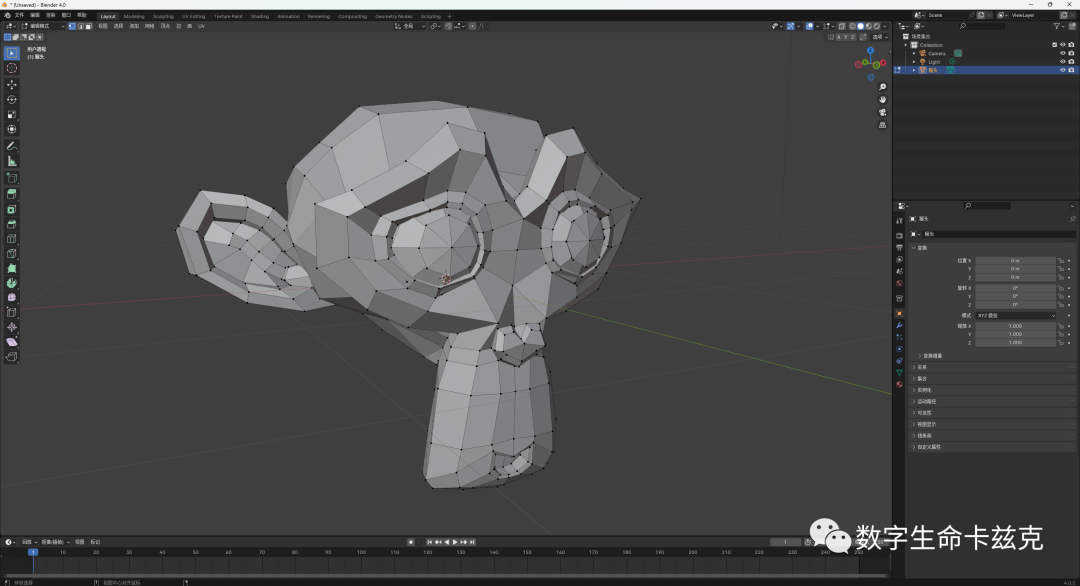Hide the Camera object with eye icon

click(x=1062, y=53)
